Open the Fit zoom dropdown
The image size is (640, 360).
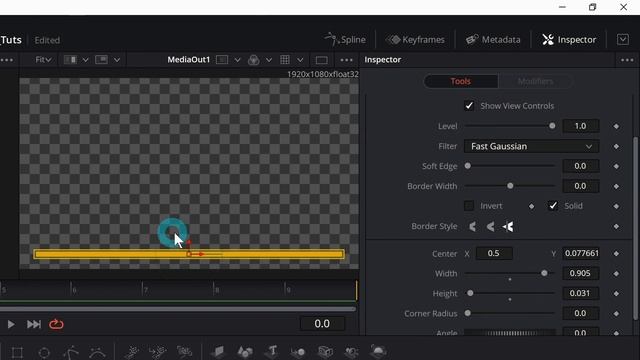coord(43,60)
